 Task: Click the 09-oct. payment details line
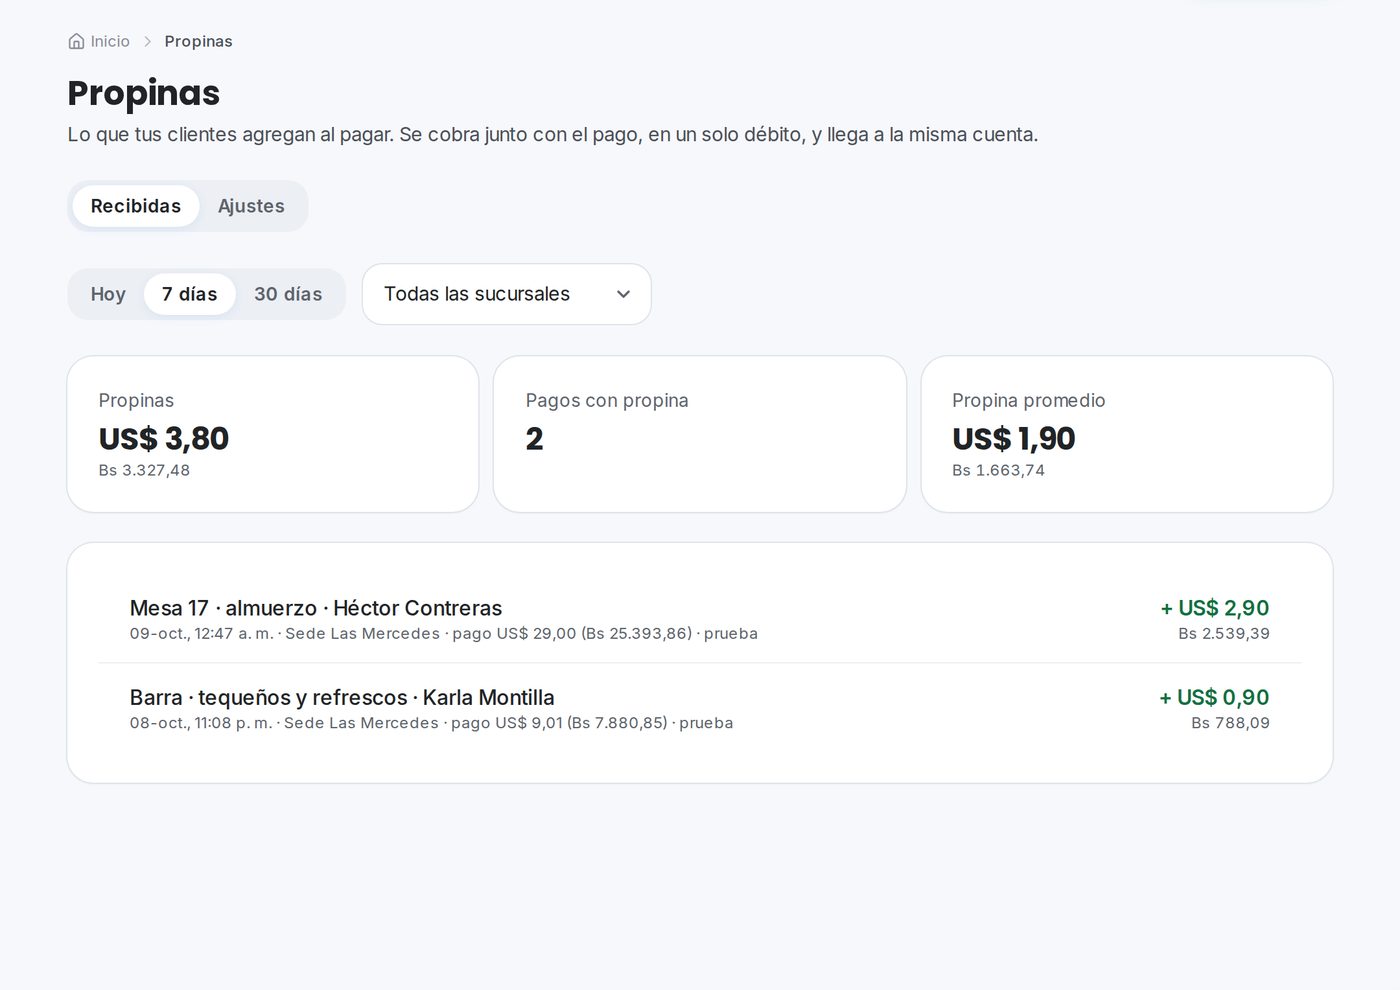click(x=444, y=633)
